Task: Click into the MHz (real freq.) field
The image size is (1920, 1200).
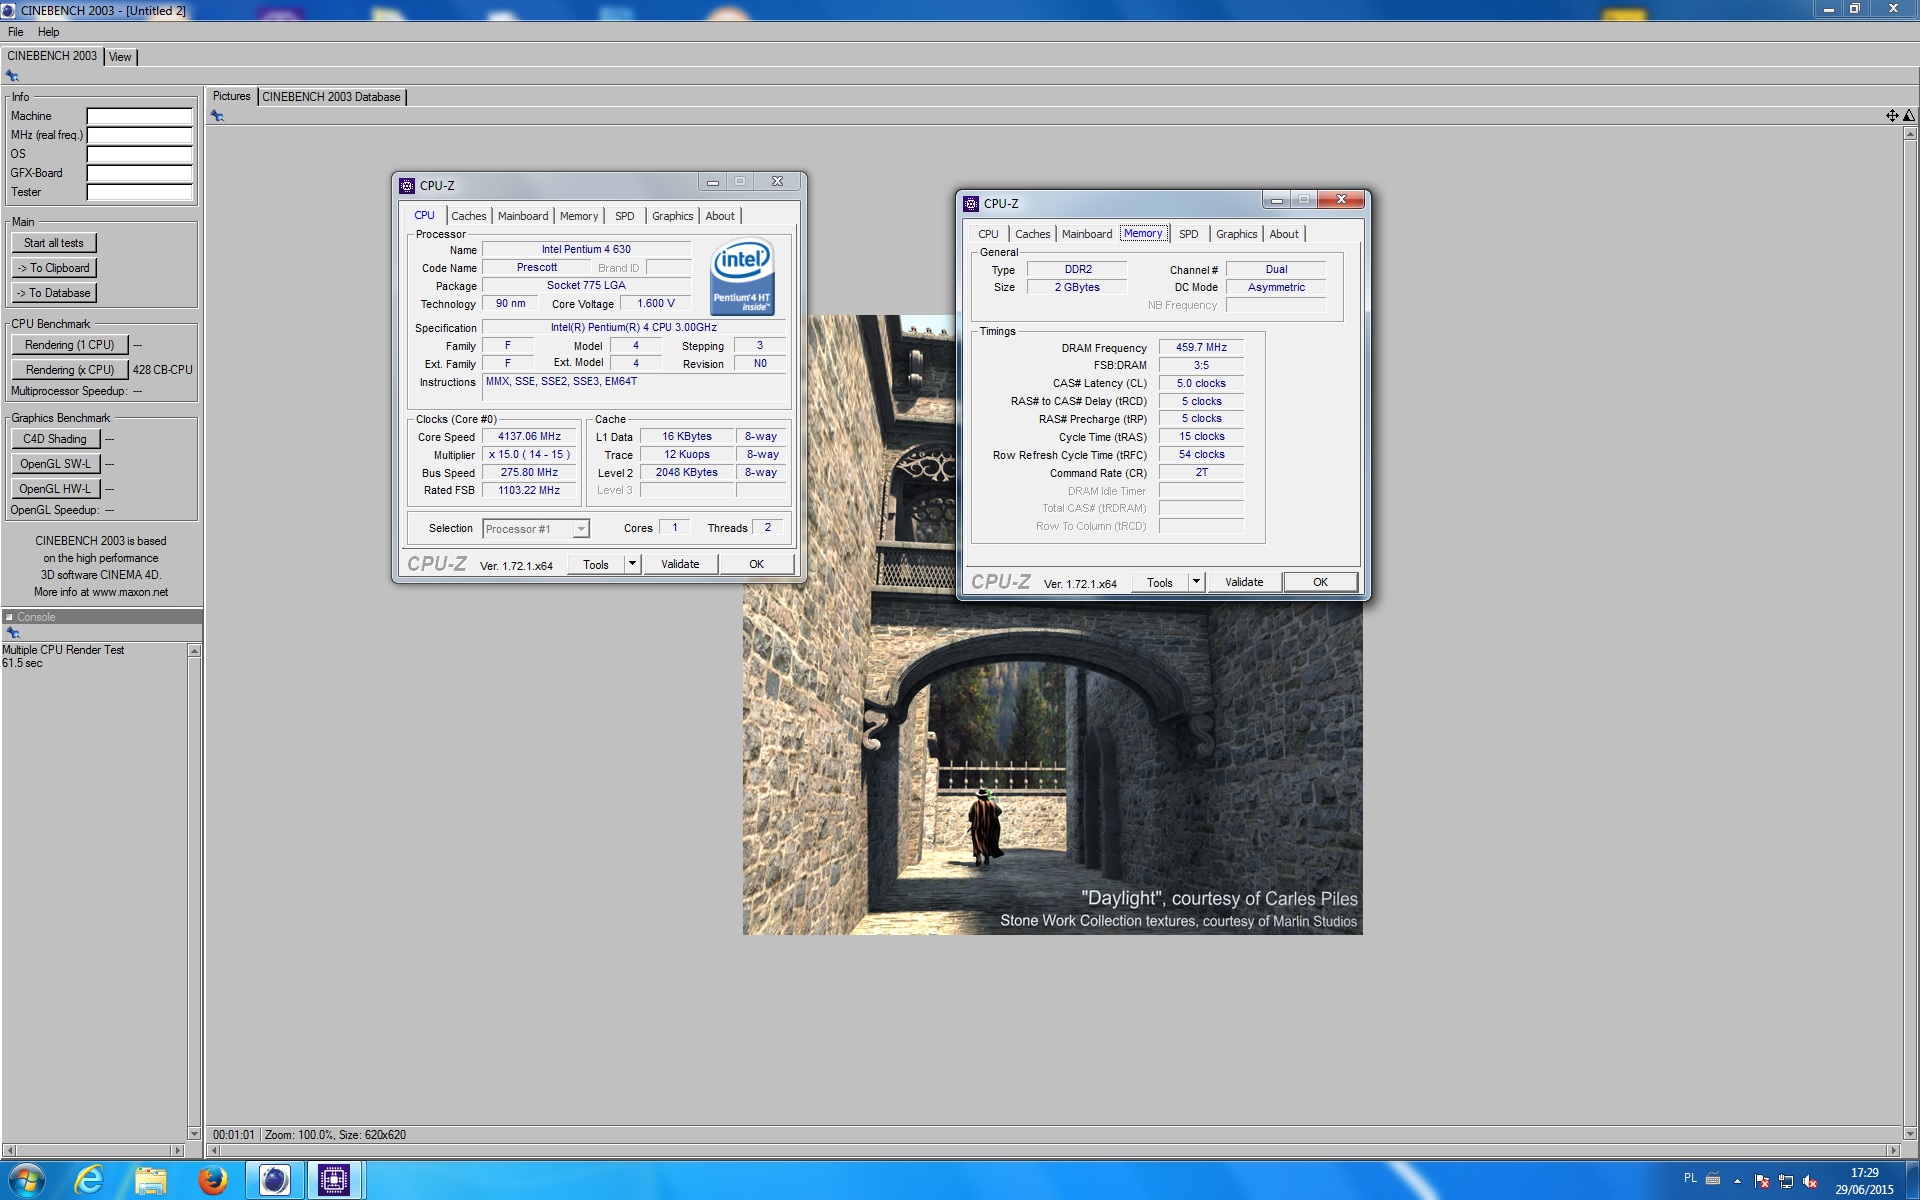Action: tap(139, 135)
